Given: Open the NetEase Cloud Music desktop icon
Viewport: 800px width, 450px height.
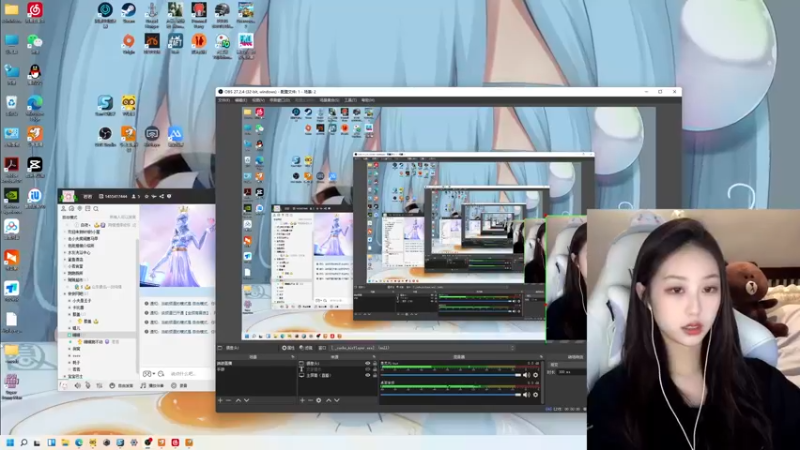Looking at the screenshot, I should point(35,10).
